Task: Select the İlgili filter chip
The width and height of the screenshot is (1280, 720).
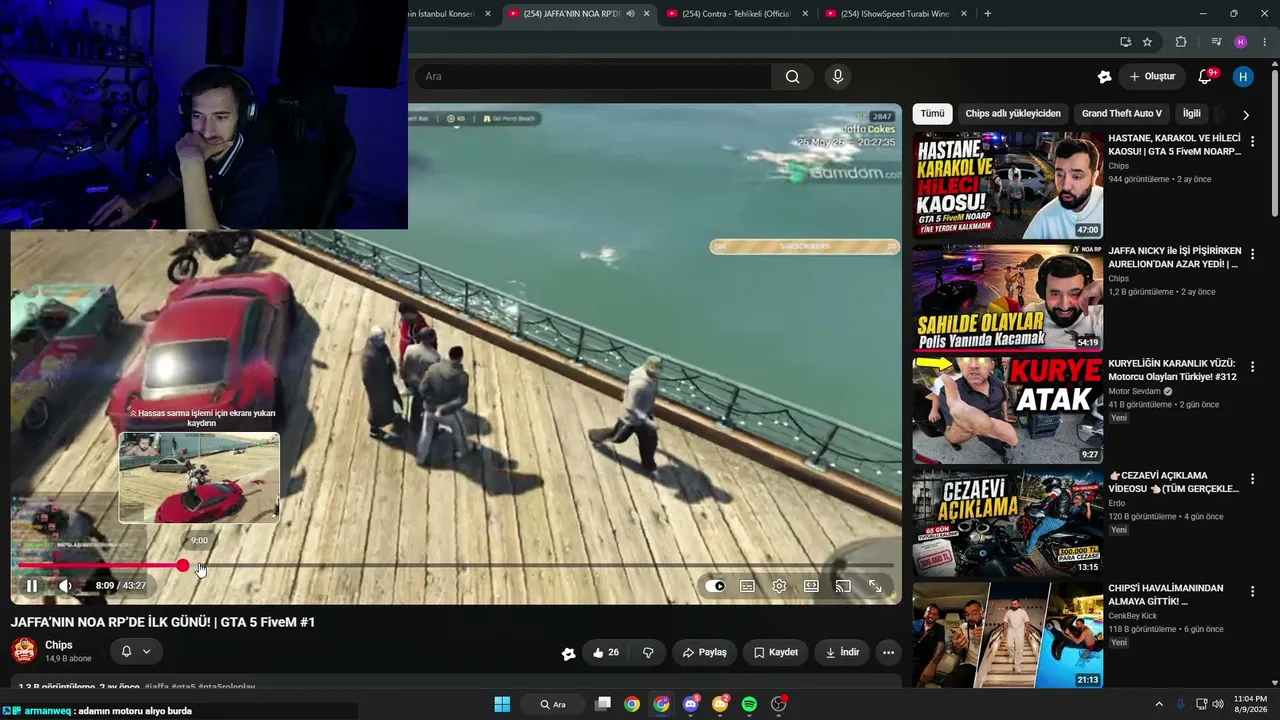Action: pyautogui.click(x=1191, y=114)
